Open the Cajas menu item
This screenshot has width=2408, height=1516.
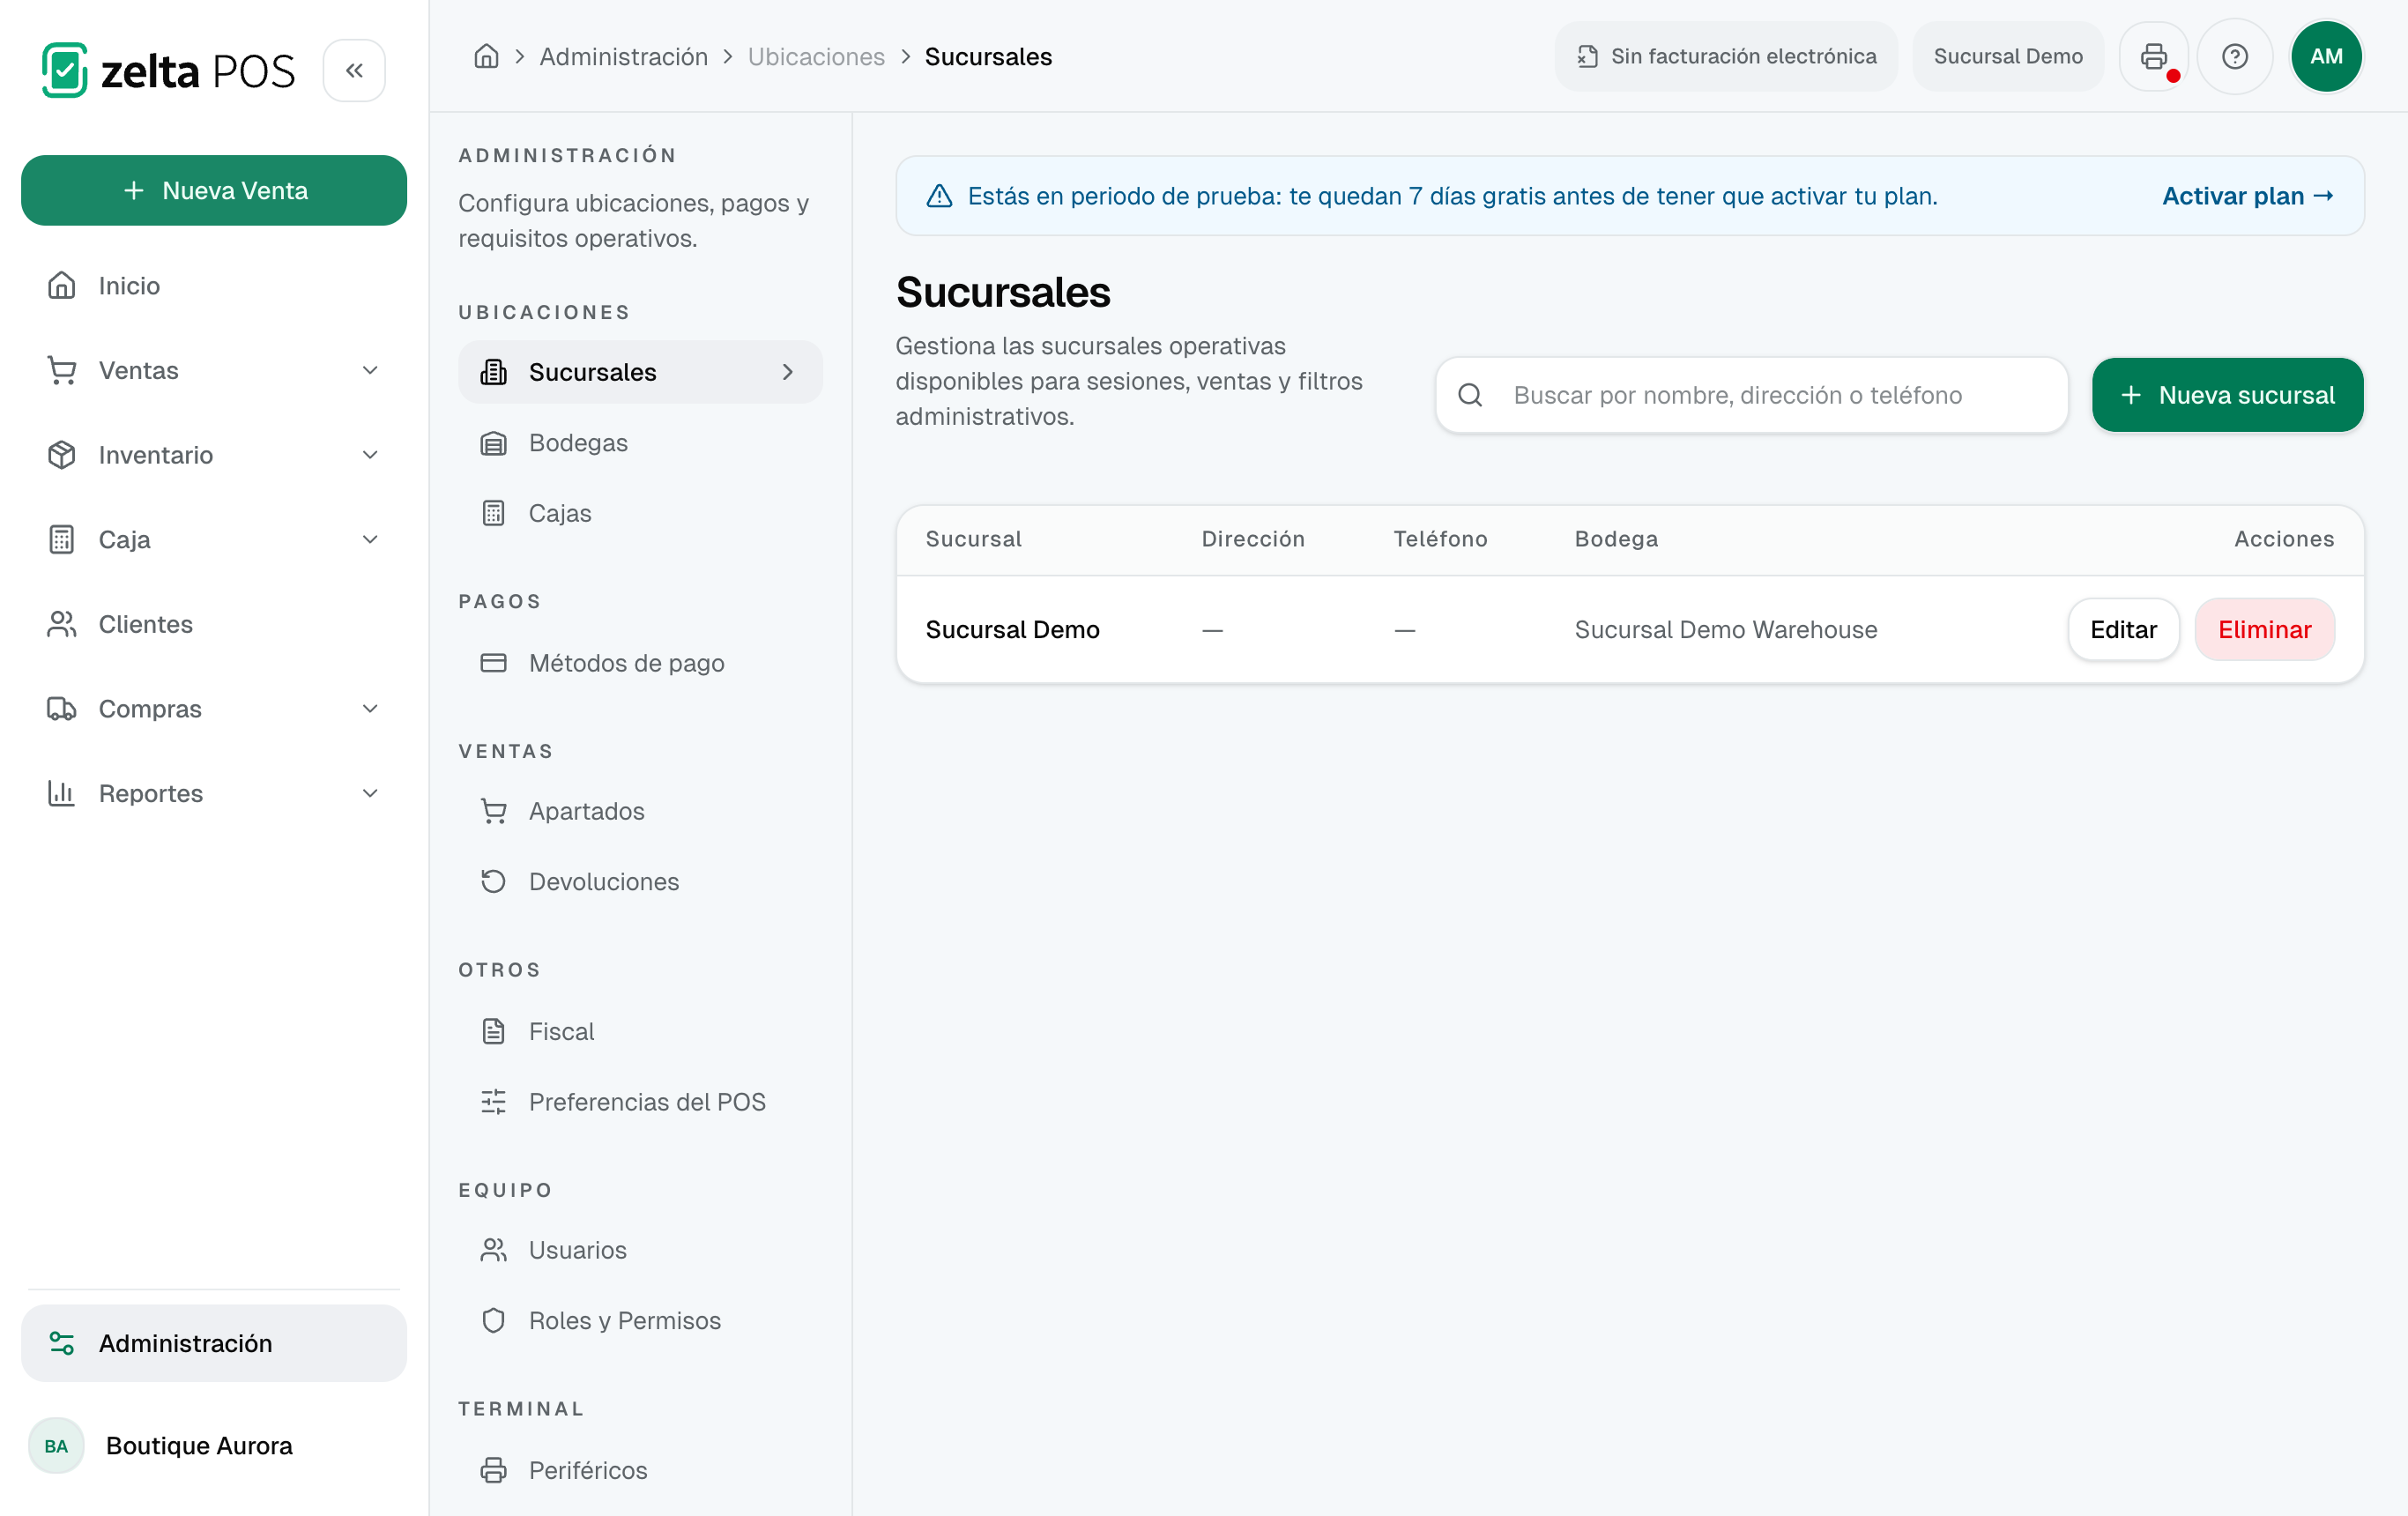pyautogui.click(x=640, y=513)
